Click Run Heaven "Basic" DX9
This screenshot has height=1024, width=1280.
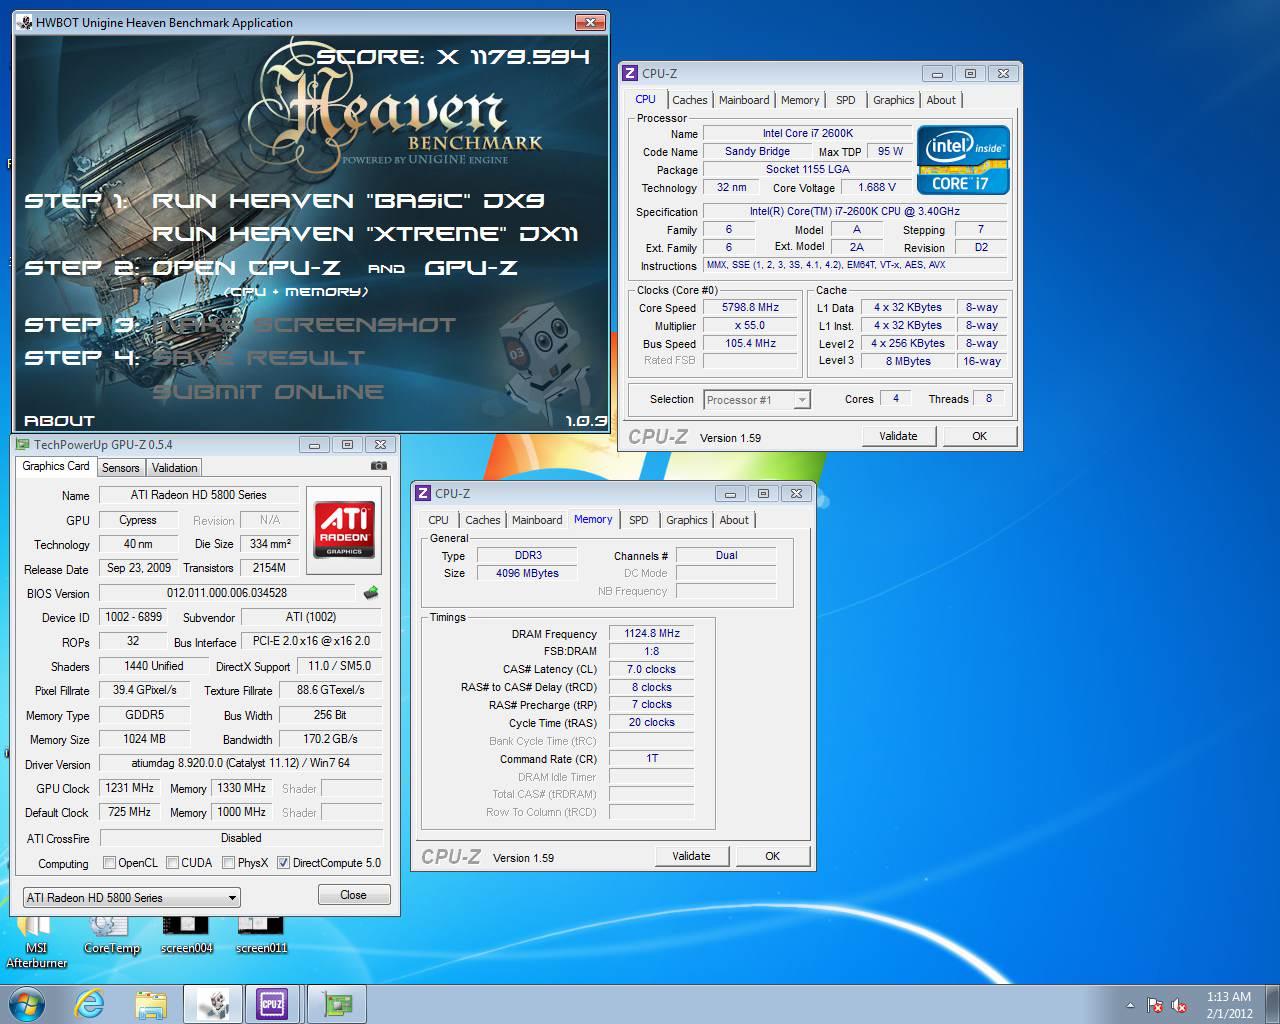pyautogui.click(x=348, y=201)
